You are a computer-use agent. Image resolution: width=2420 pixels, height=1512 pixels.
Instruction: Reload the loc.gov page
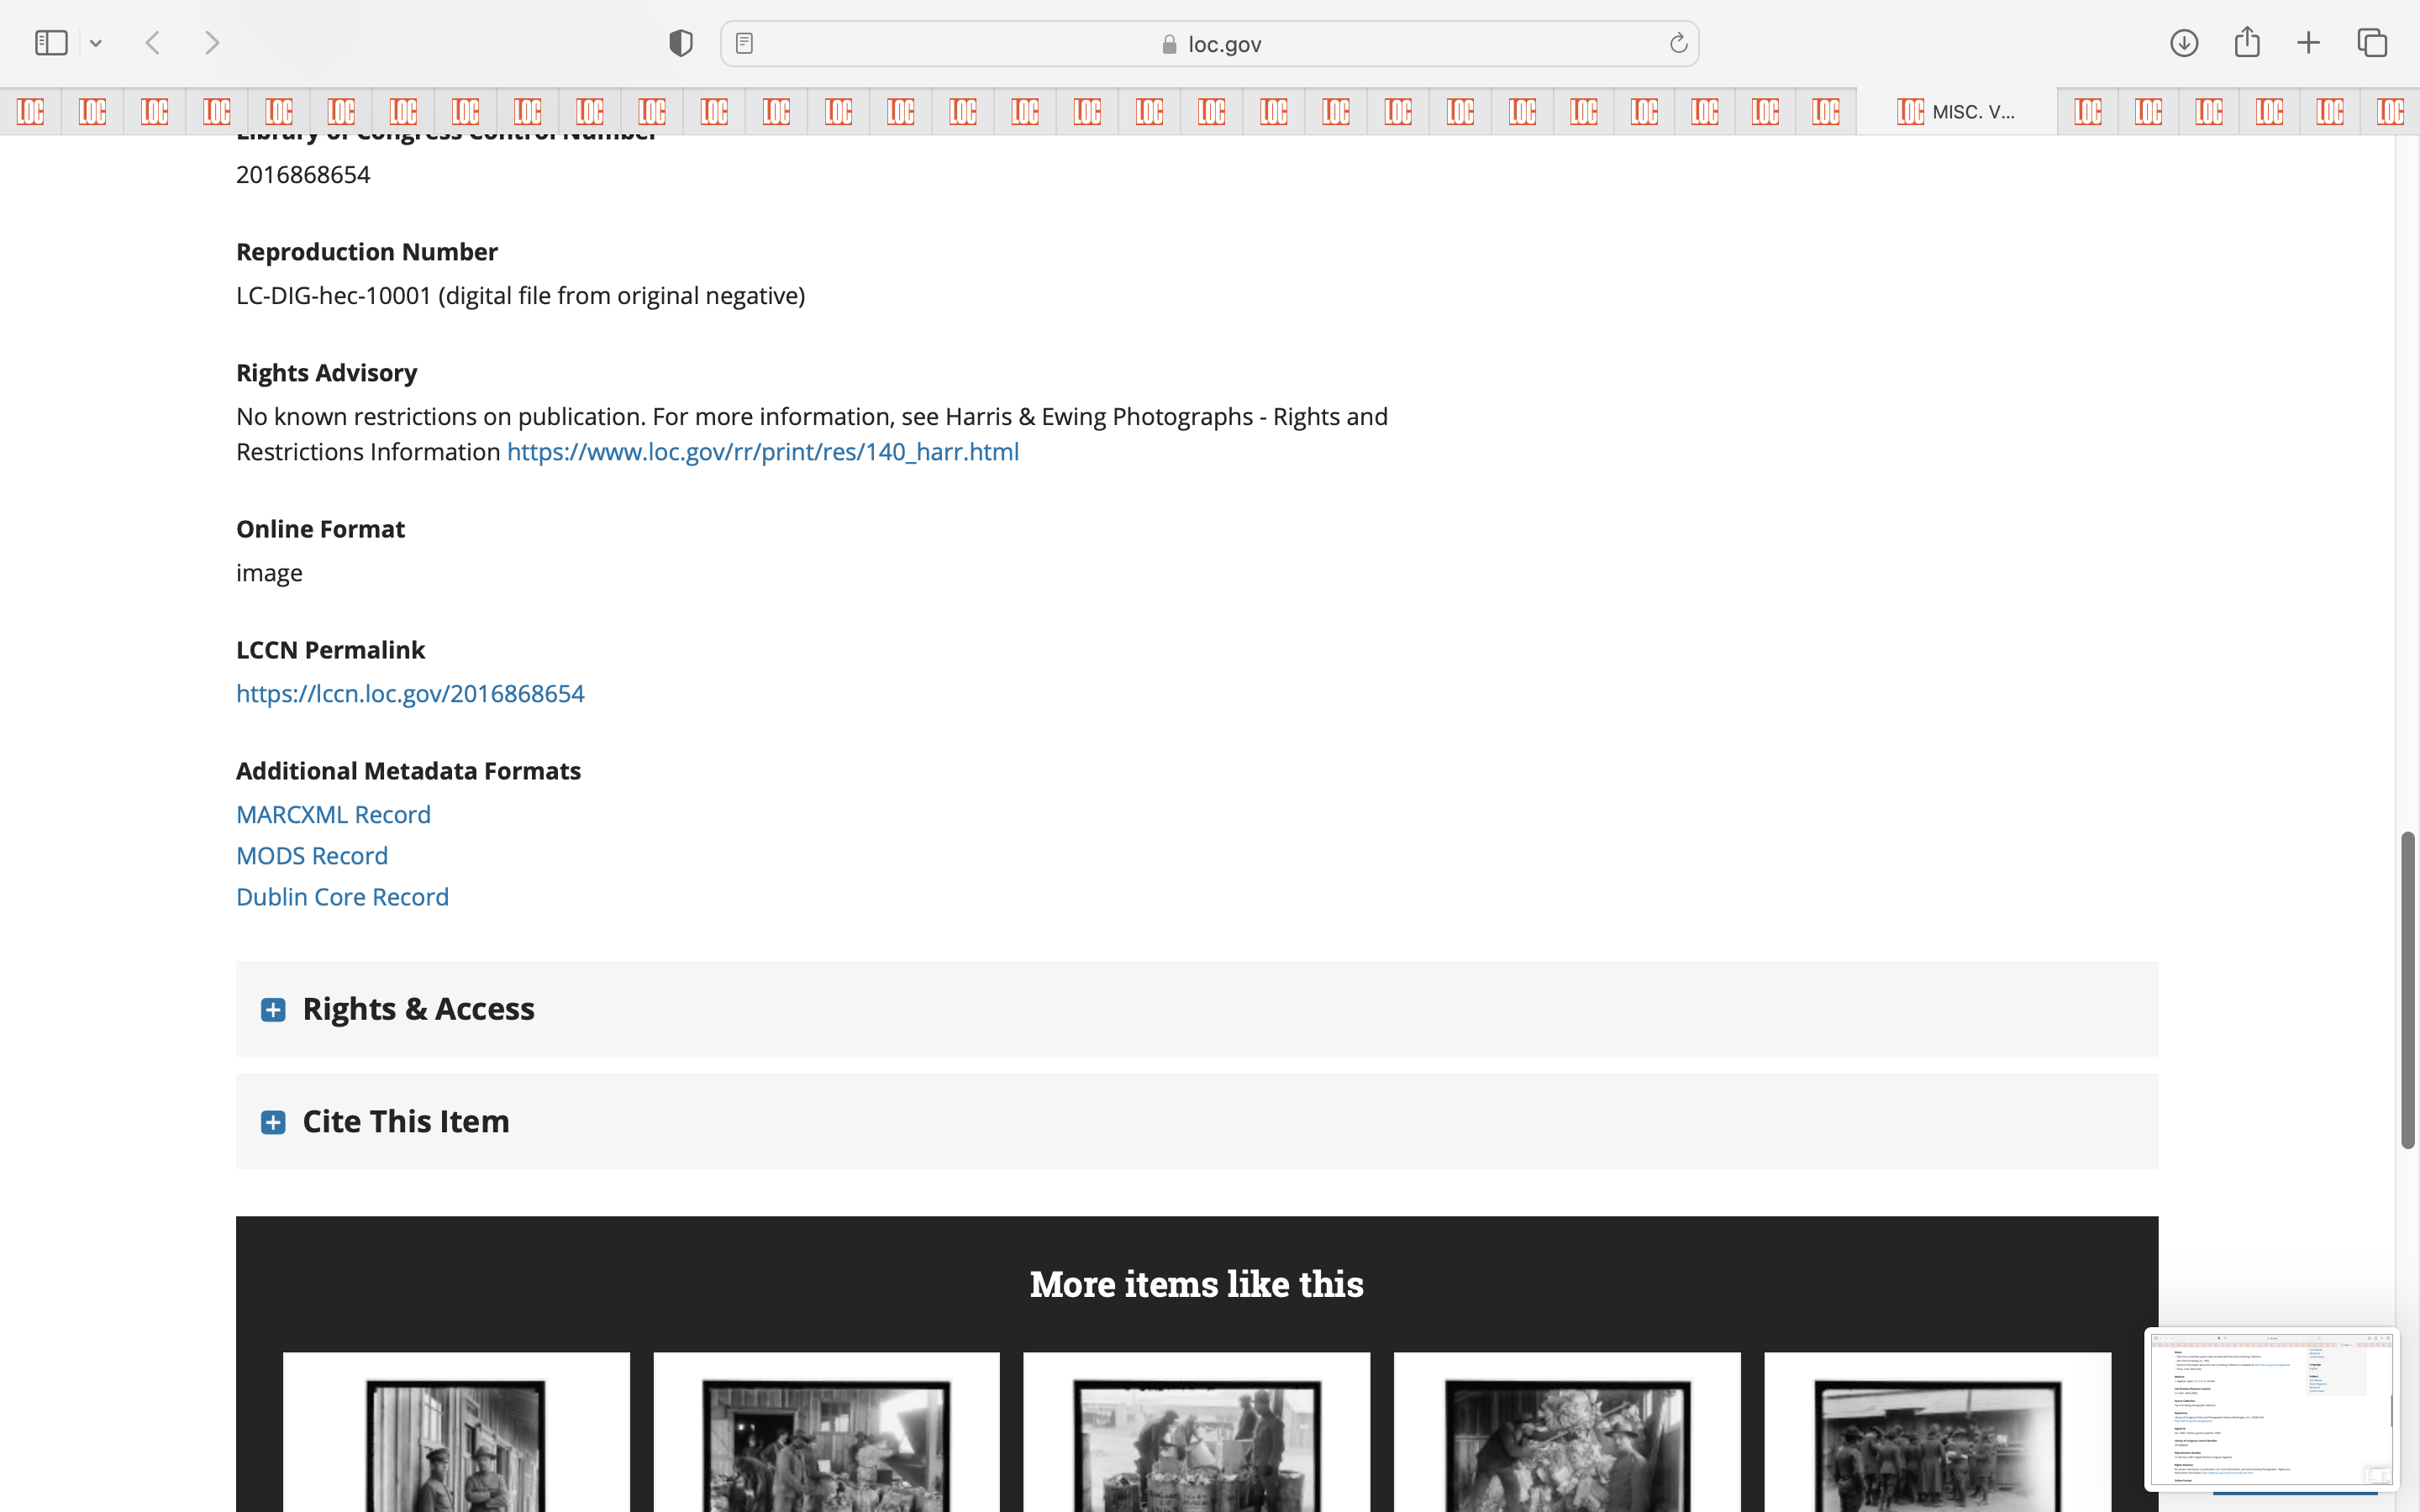pyautogui.click(x=1678, y=43)
